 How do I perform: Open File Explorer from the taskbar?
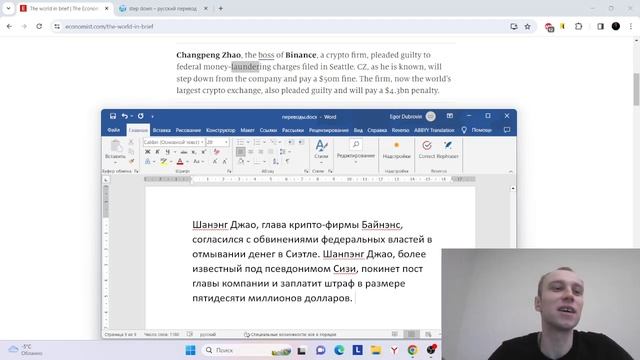click(376, 350)
